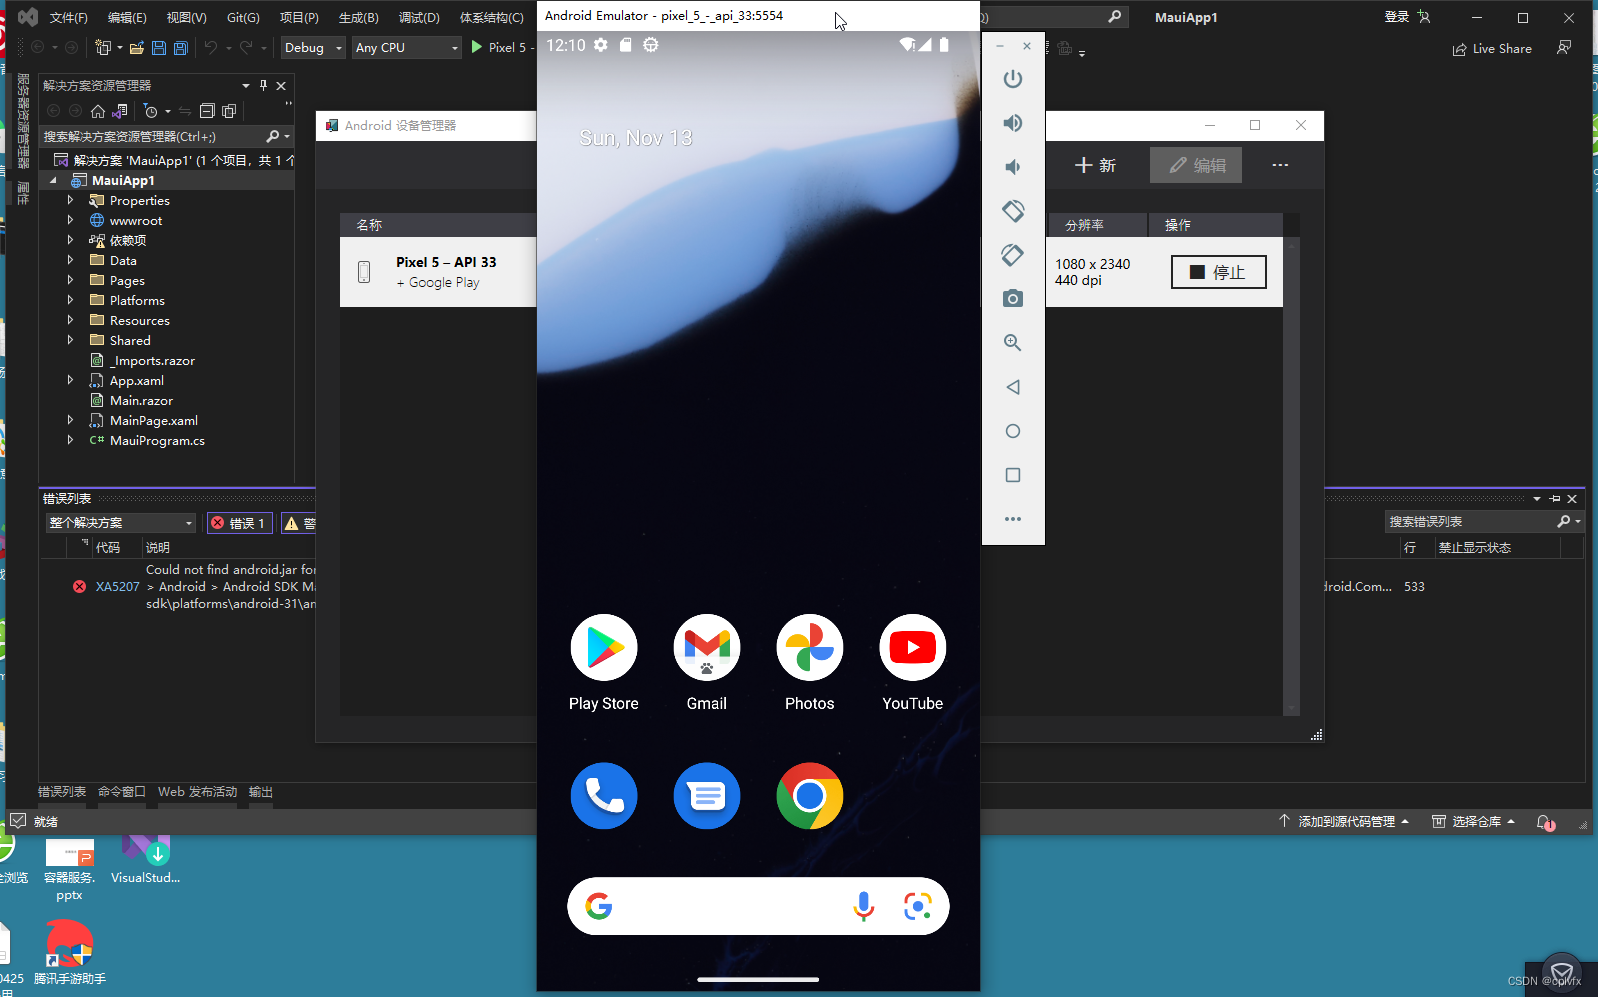1598x997 pixels.
Task: Open the Git(G) menu
Action: coord(243,18)
